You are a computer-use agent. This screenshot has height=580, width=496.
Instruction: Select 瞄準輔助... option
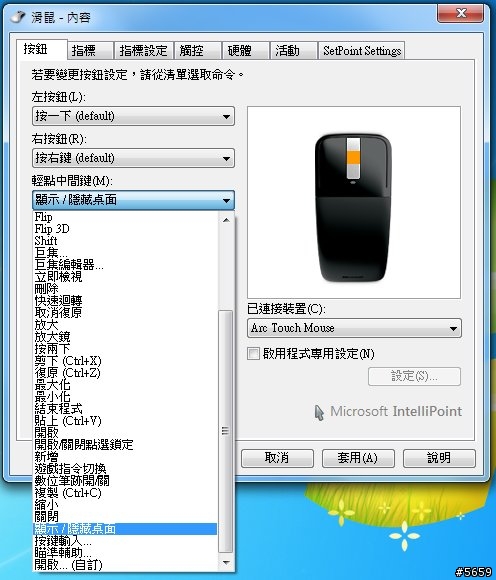pyautogui.click(x=125, y=553)
